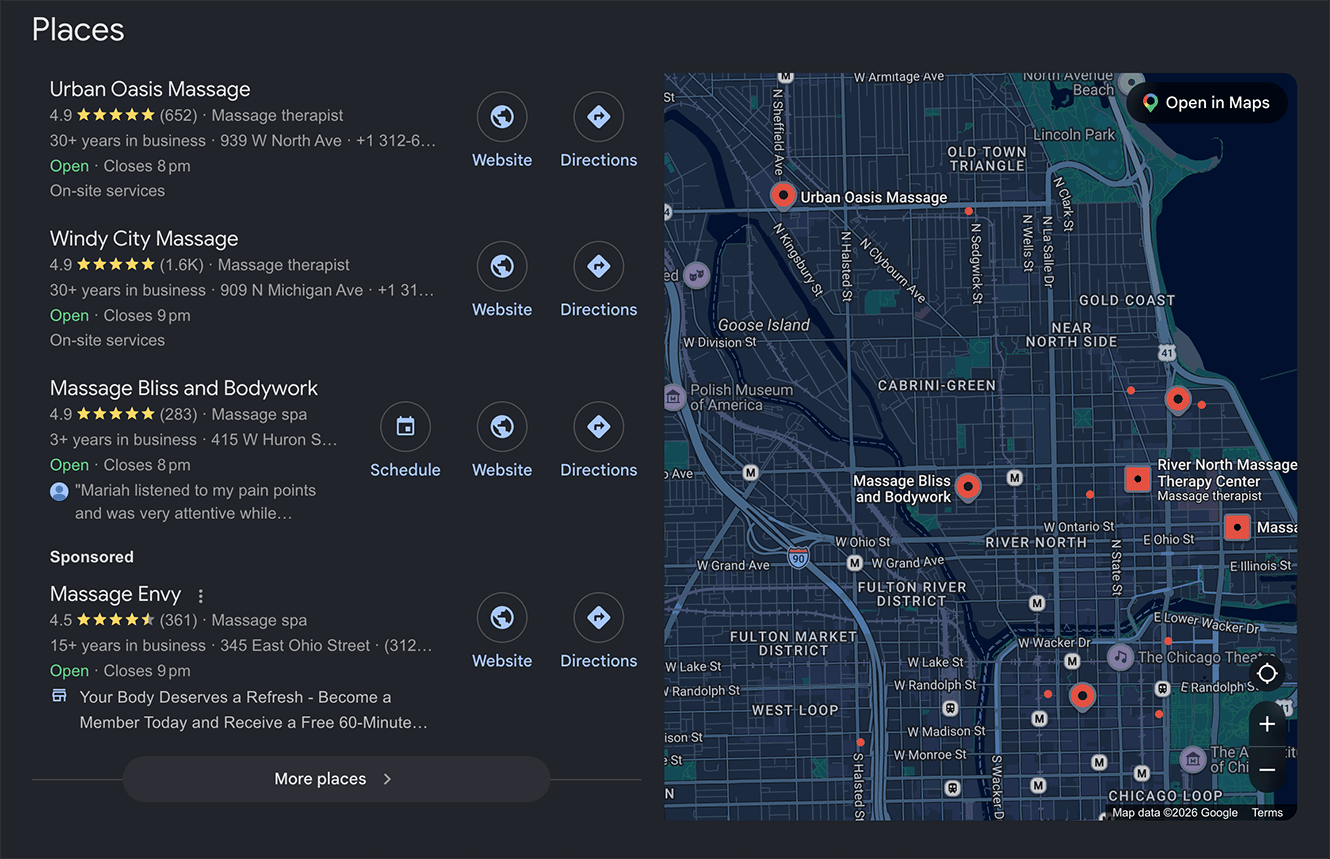Open Massage Bliss and Bodywork listing title
The width and height of the screenshot is (1330, 859).
point(184,388)
